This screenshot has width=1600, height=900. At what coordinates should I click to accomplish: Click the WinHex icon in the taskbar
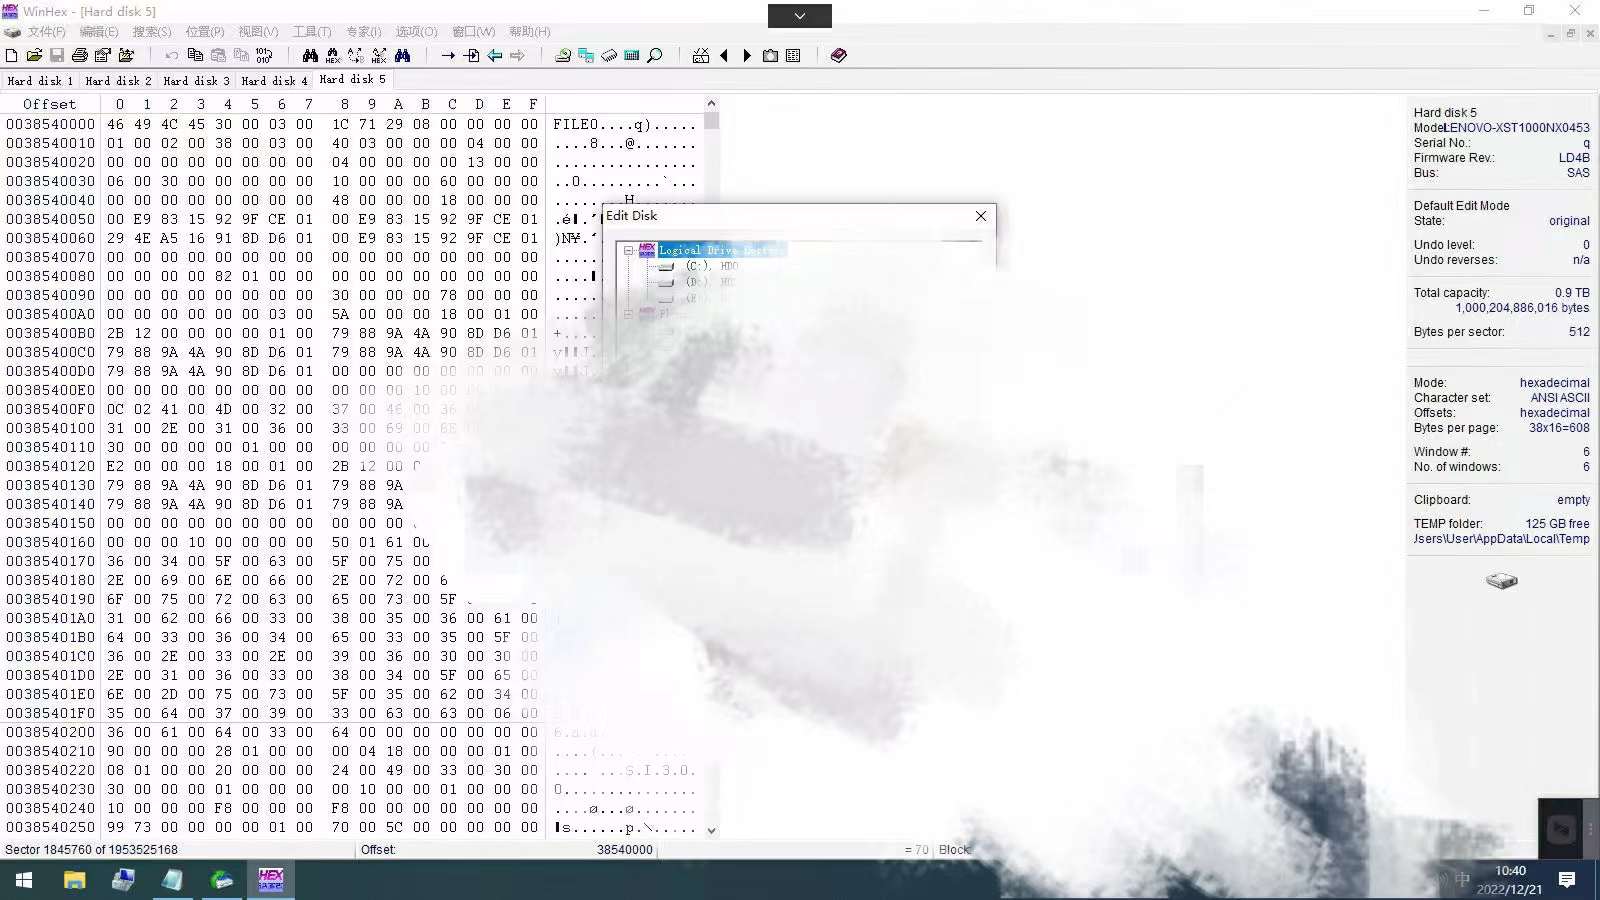pos(271,880)
